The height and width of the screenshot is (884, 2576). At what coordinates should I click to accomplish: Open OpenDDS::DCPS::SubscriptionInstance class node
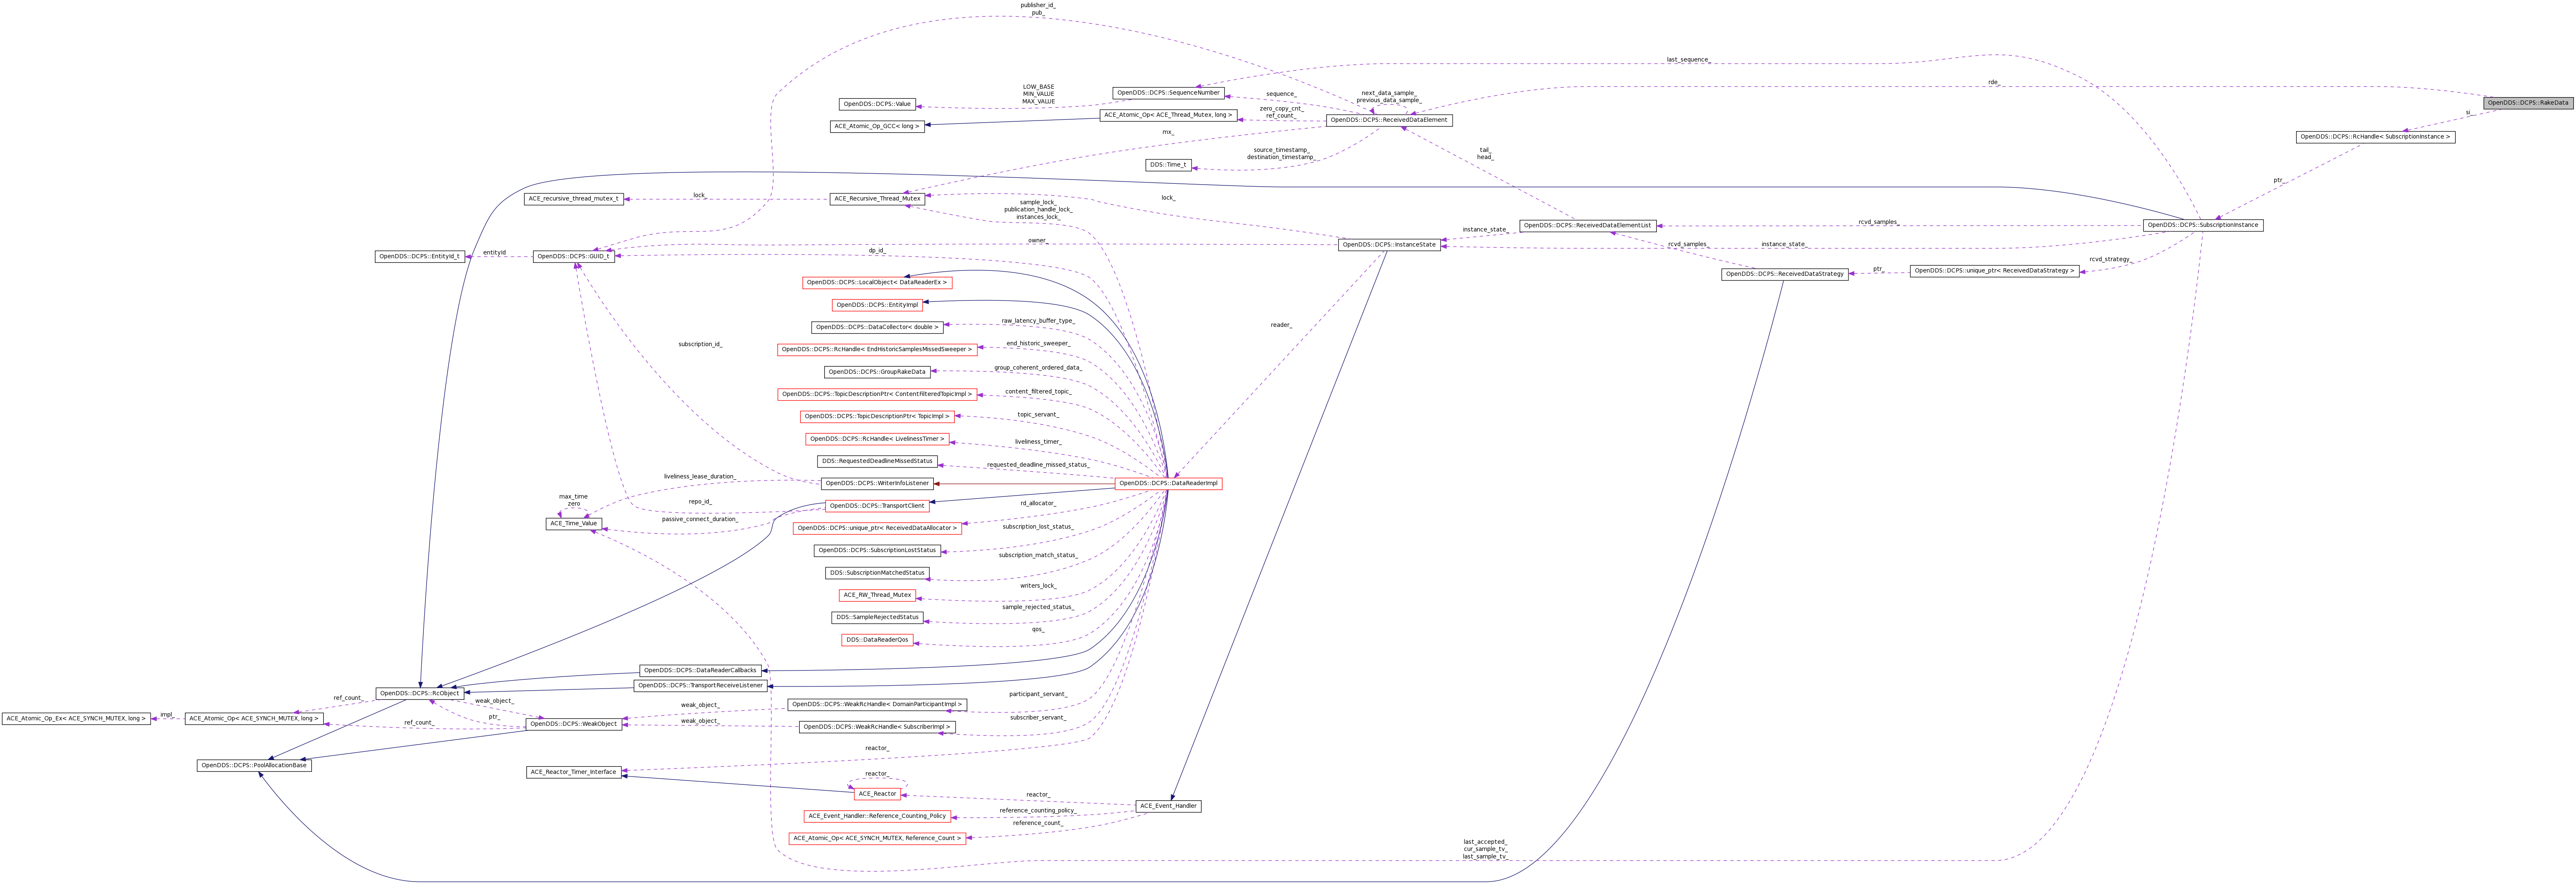(x=2202, y=225)
